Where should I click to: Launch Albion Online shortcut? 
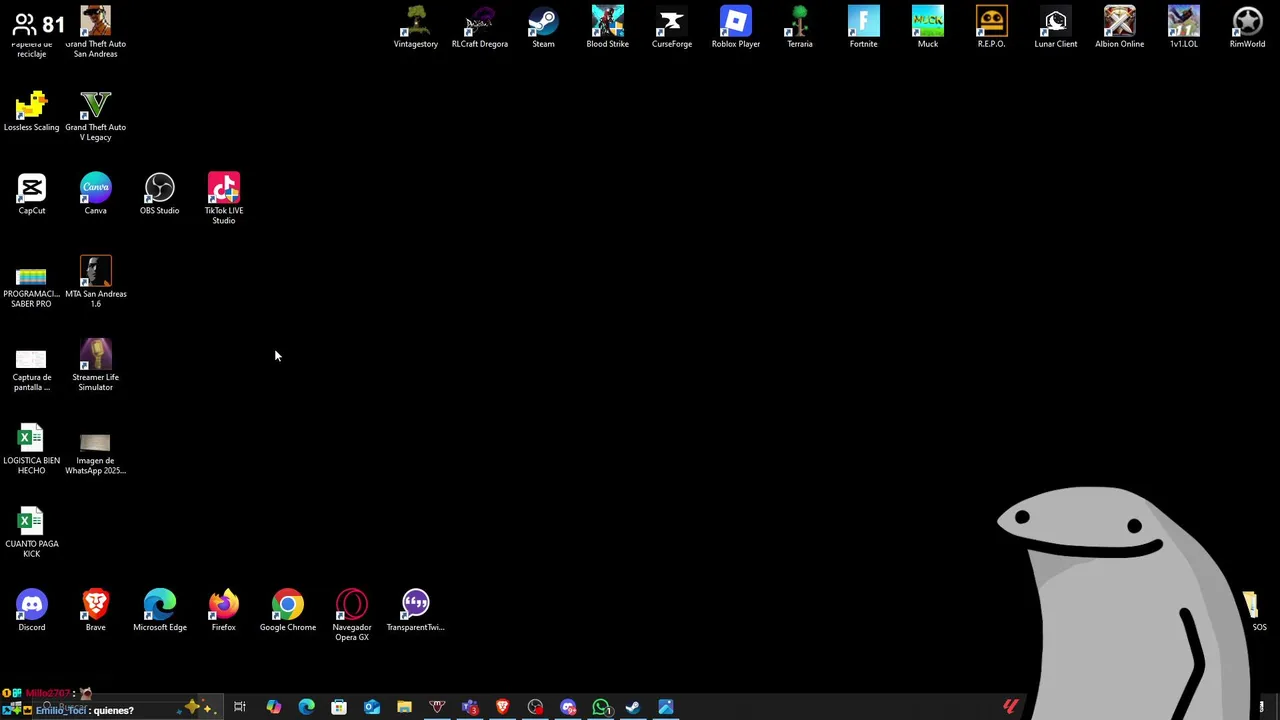1119,27
